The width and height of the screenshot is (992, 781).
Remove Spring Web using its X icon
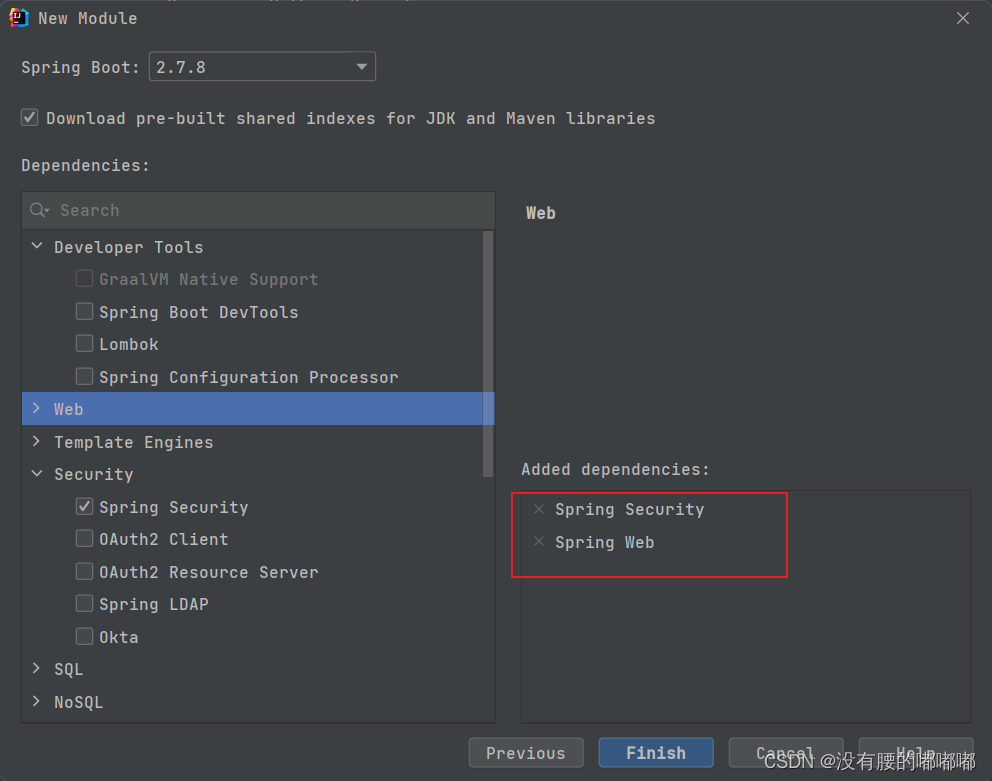click(539, 542)
